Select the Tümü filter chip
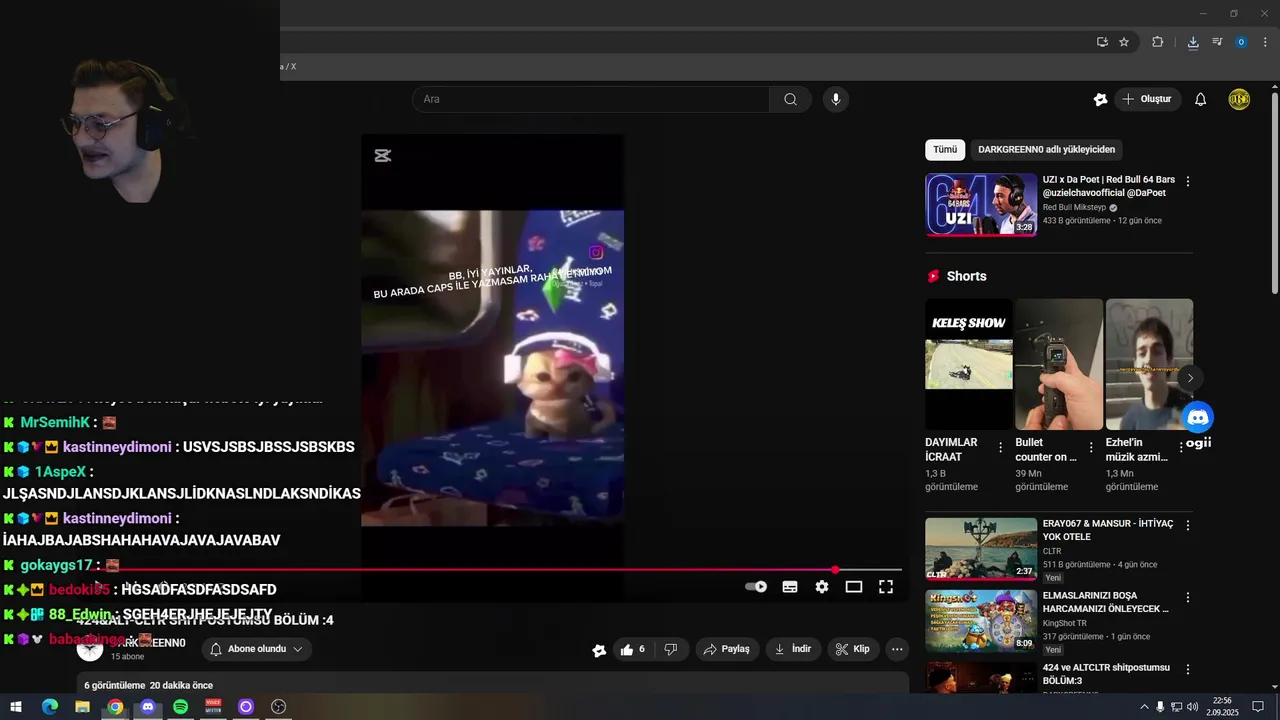The width and height of the screenshot is (1280, 720). [x=945, y=150]
